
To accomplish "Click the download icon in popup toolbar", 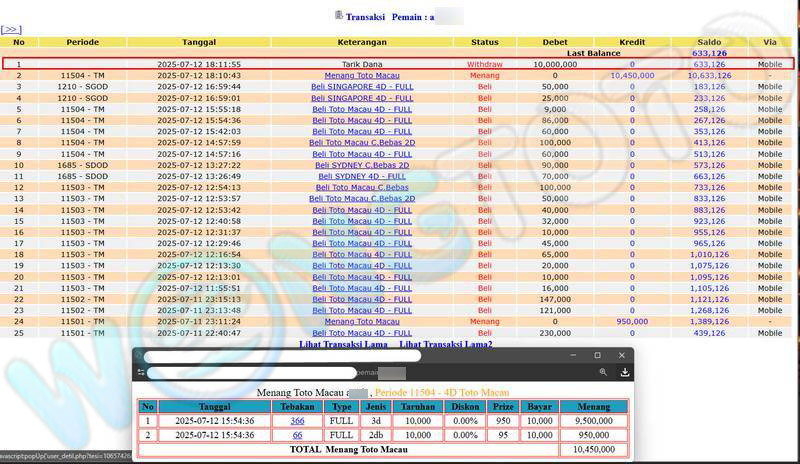I will [x=624, y=372].
